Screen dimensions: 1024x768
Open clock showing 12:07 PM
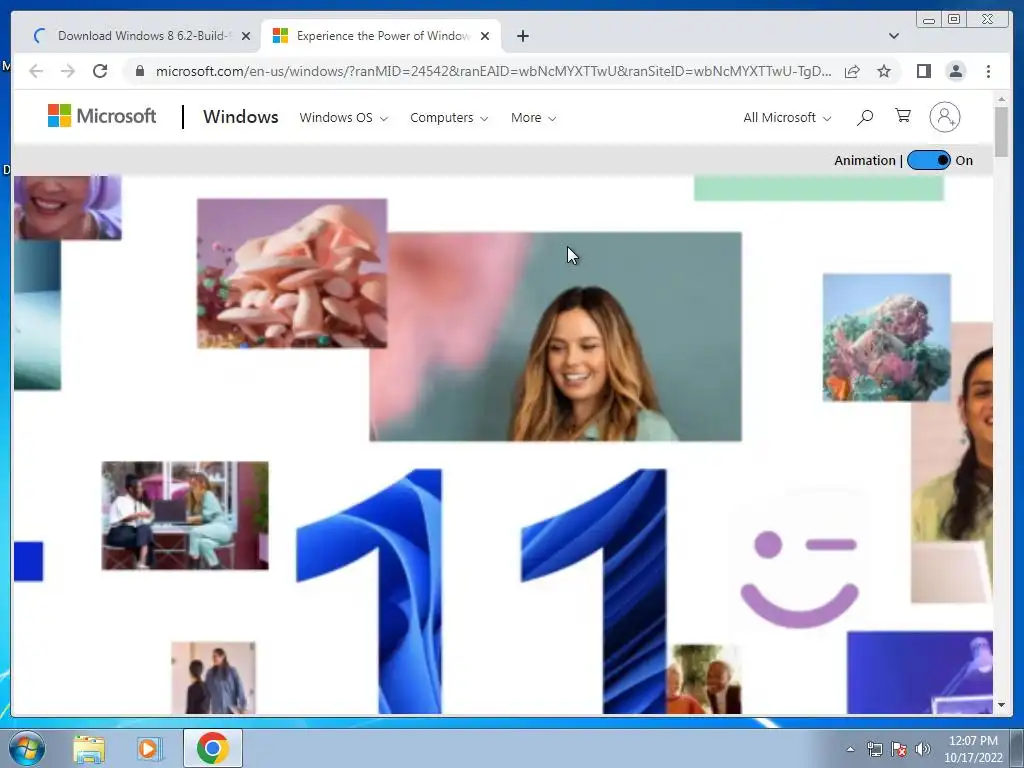tap(973, 749)
